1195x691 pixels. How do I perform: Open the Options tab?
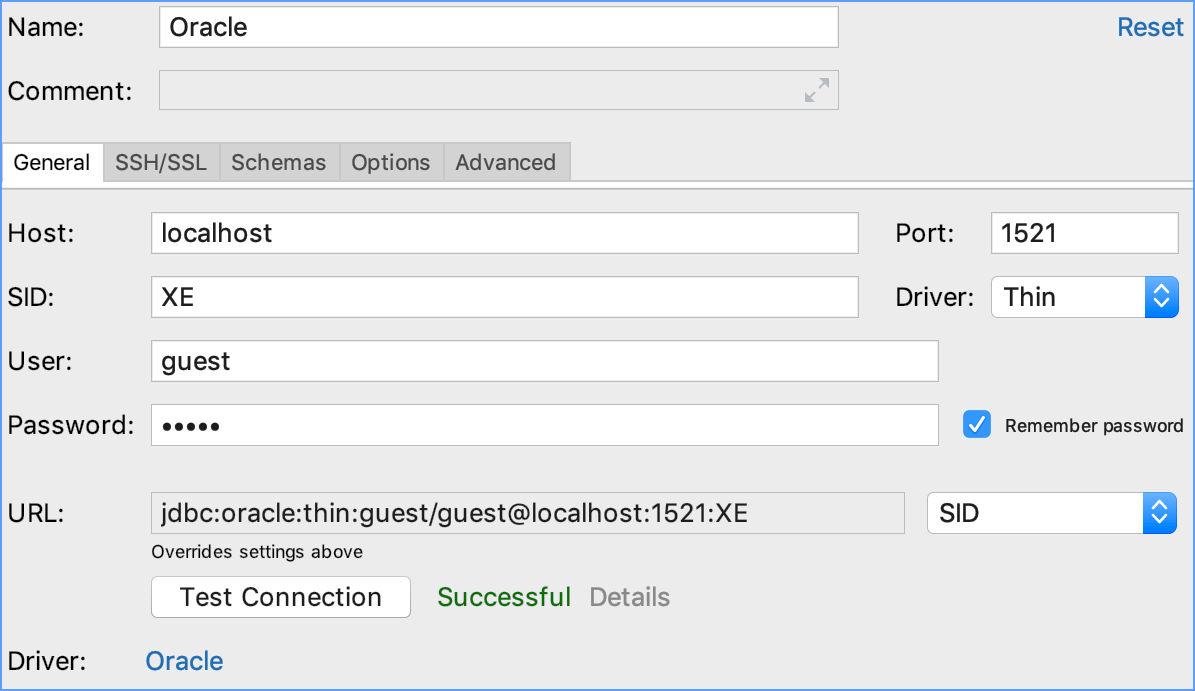tap(391, 162)
